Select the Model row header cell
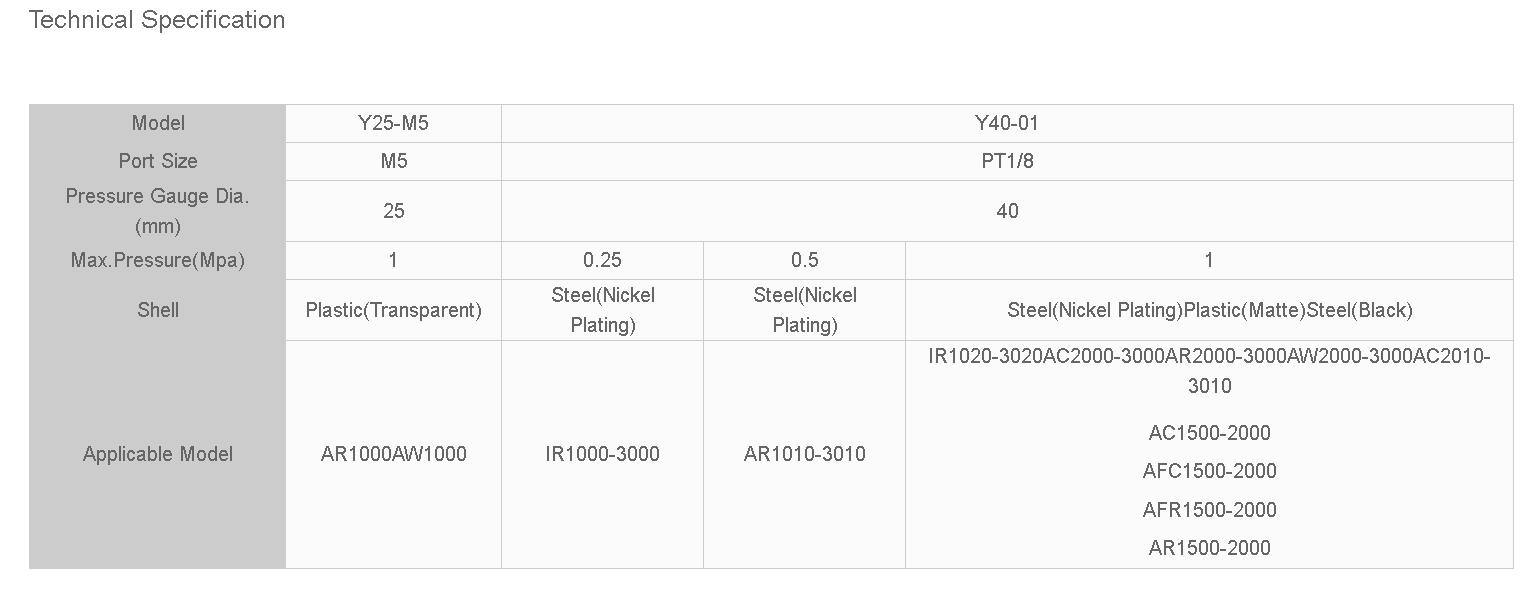 [158, 123]
